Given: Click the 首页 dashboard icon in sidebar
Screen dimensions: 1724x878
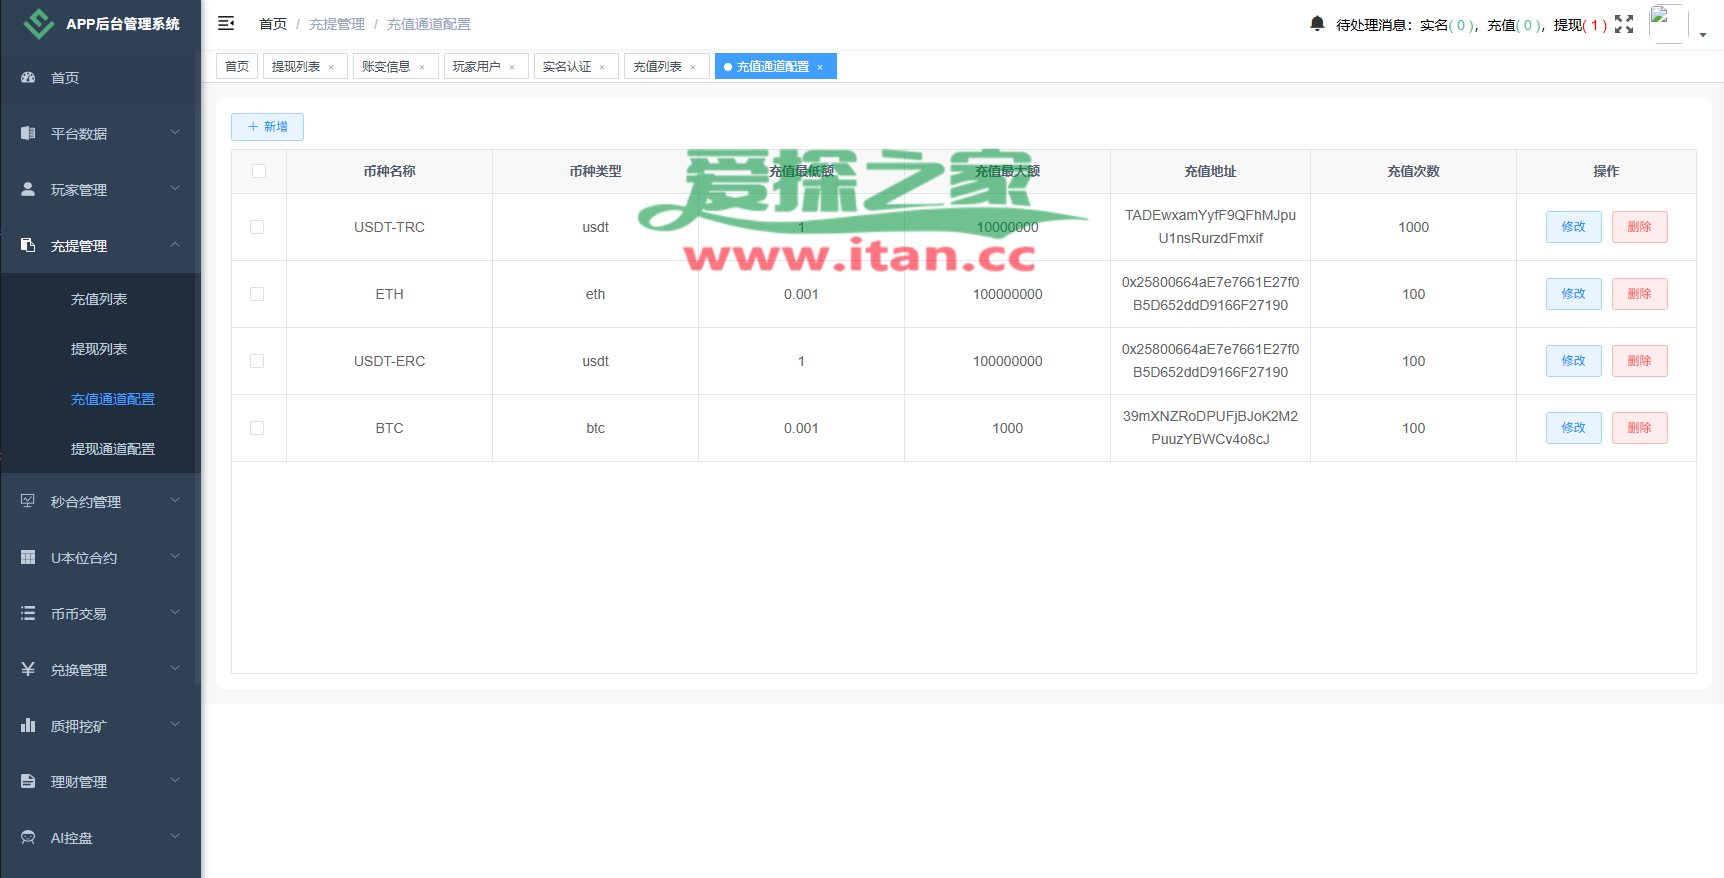Looking at the screenshot, I should tap(28, 77).
